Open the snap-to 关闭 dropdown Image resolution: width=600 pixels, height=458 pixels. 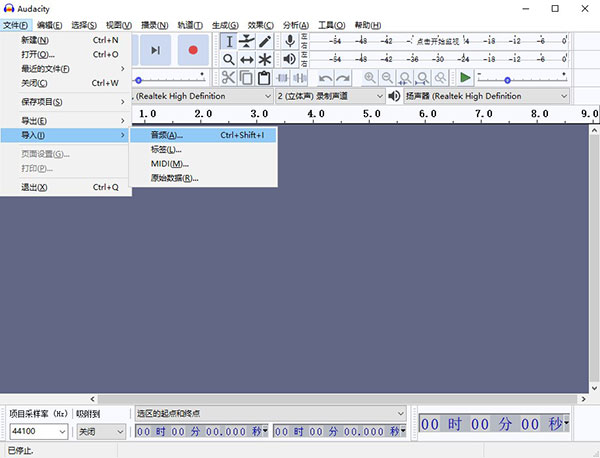click(x=121, y=431)
